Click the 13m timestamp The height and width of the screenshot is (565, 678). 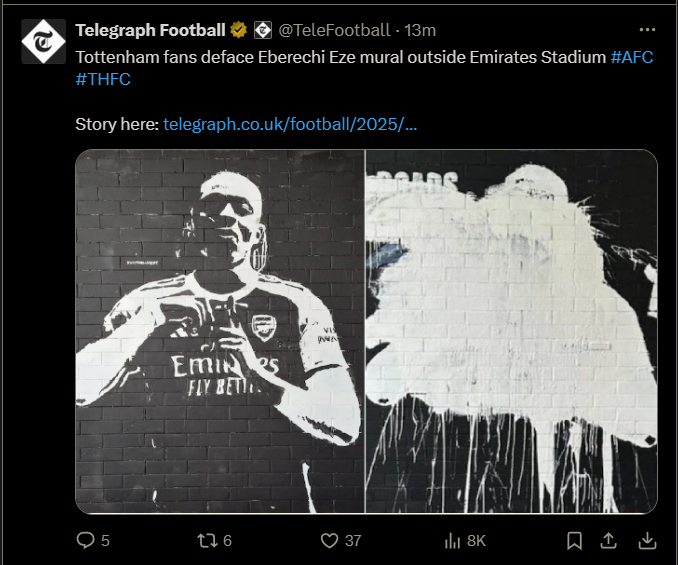tap(420, 30)
